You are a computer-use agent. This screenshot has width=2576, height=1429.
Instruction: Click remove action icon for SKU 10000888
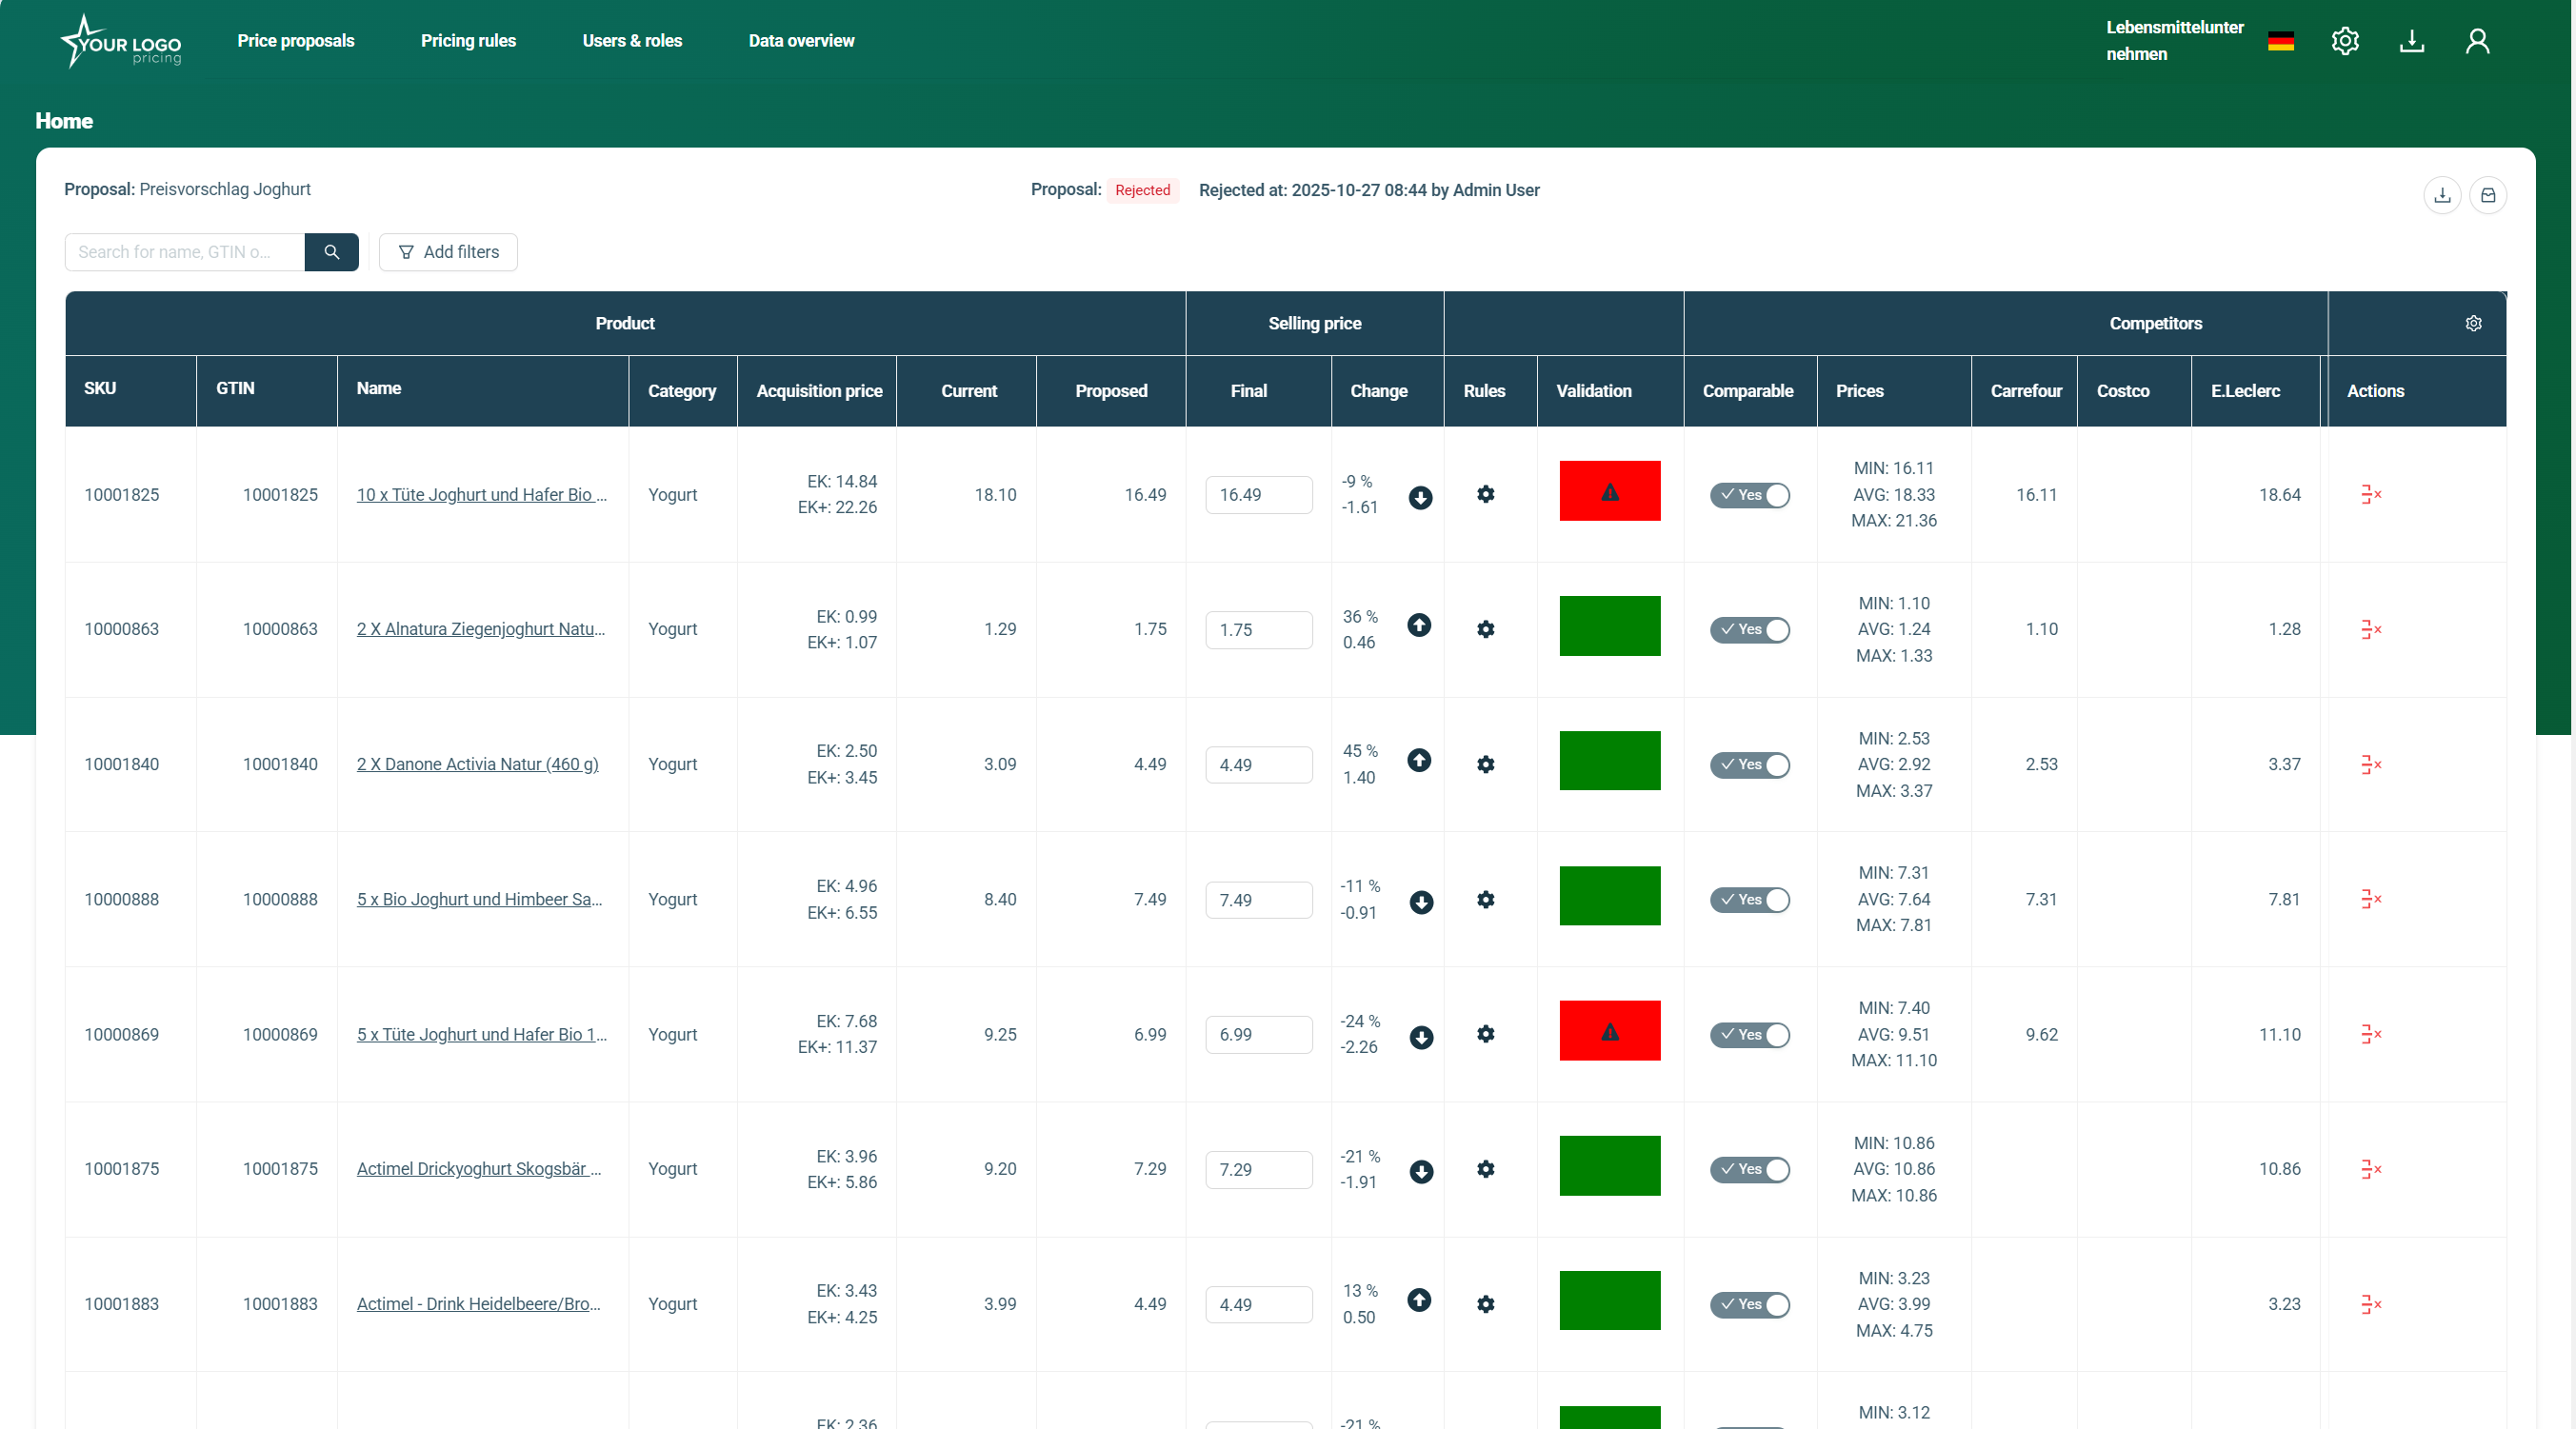[x=2371, y=899]
